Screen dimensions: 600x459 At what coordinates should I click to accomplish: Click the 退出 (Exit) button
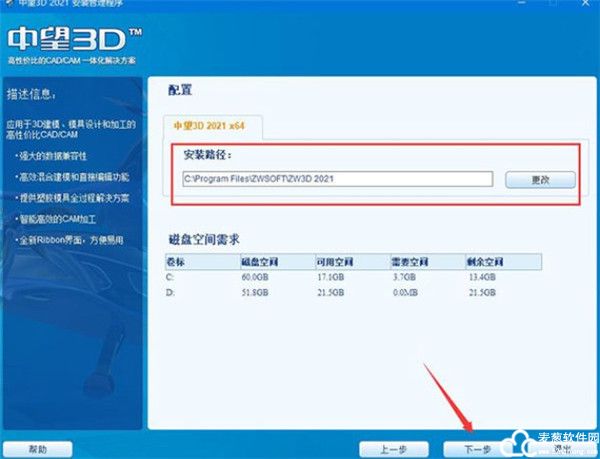tap(561, 449)
